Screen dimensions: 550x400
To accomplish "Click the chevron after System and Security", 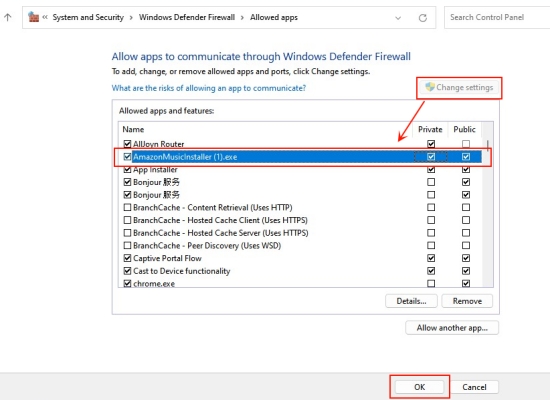I will click(x=131, y=18).
